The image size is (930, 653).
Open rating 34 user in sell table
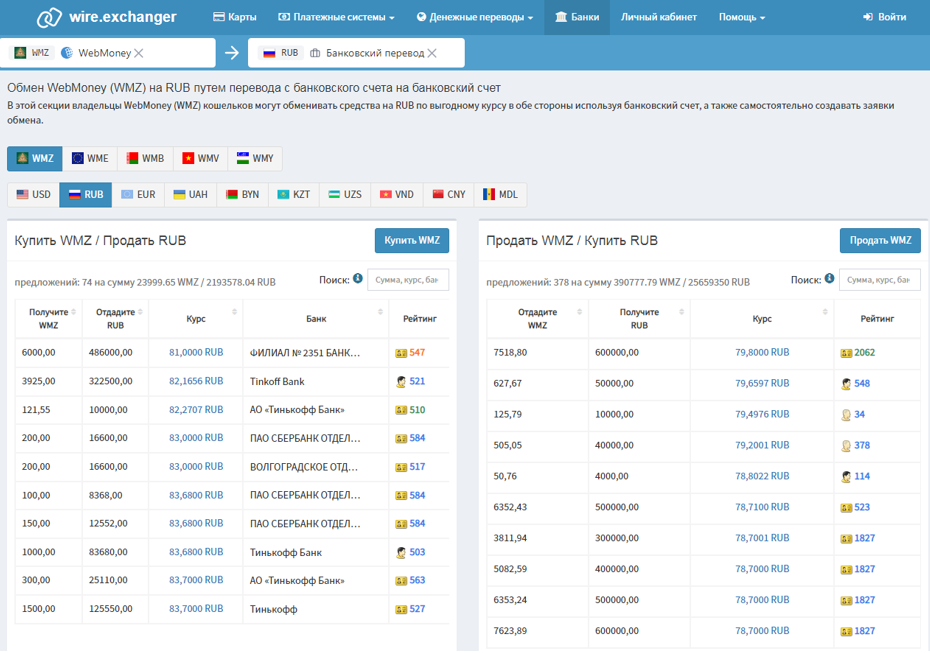[853, 415]
